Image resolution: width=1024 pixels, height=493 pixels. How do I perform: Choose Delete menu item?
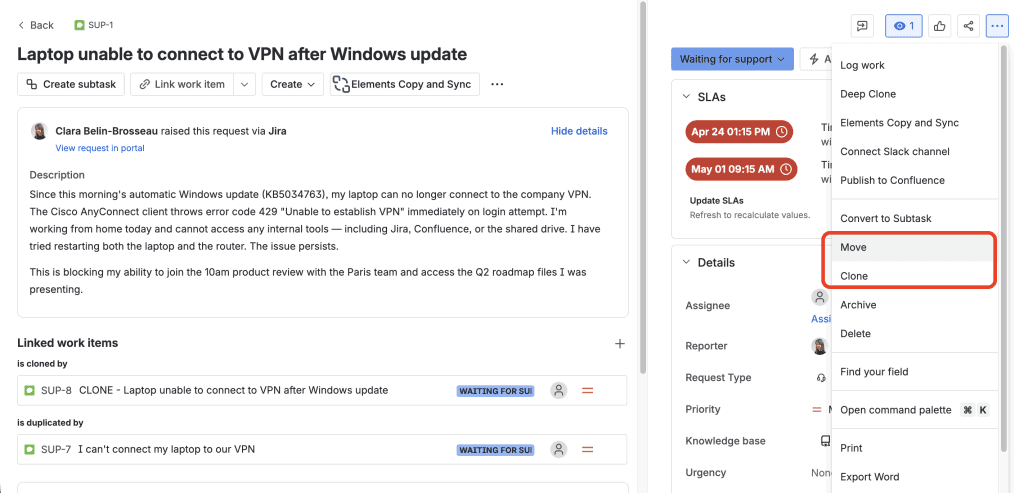916,334
